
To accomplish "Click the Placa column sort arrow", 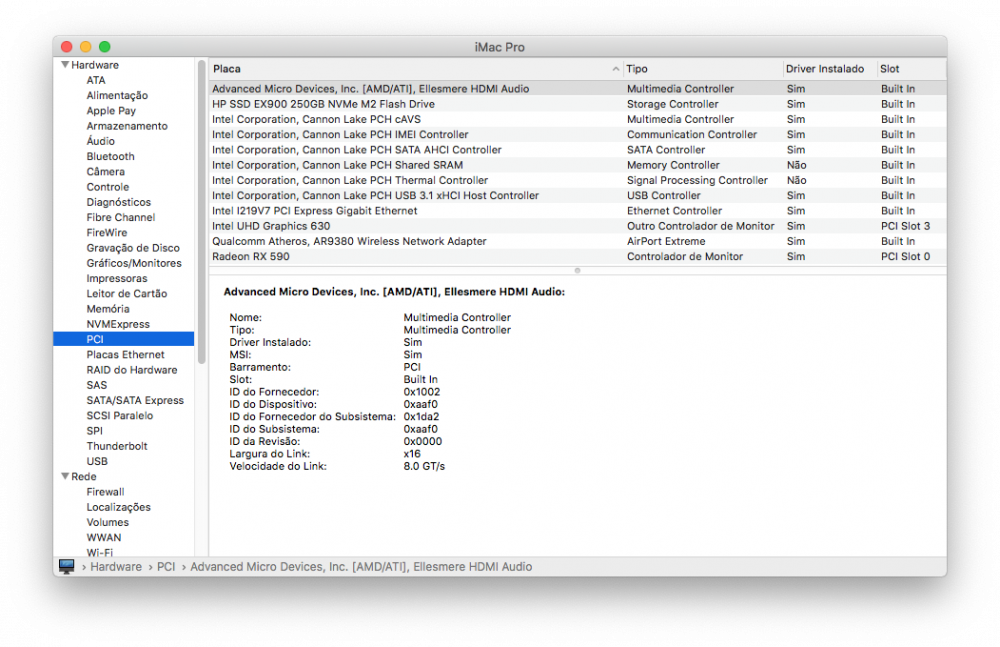I will point(615,69).
